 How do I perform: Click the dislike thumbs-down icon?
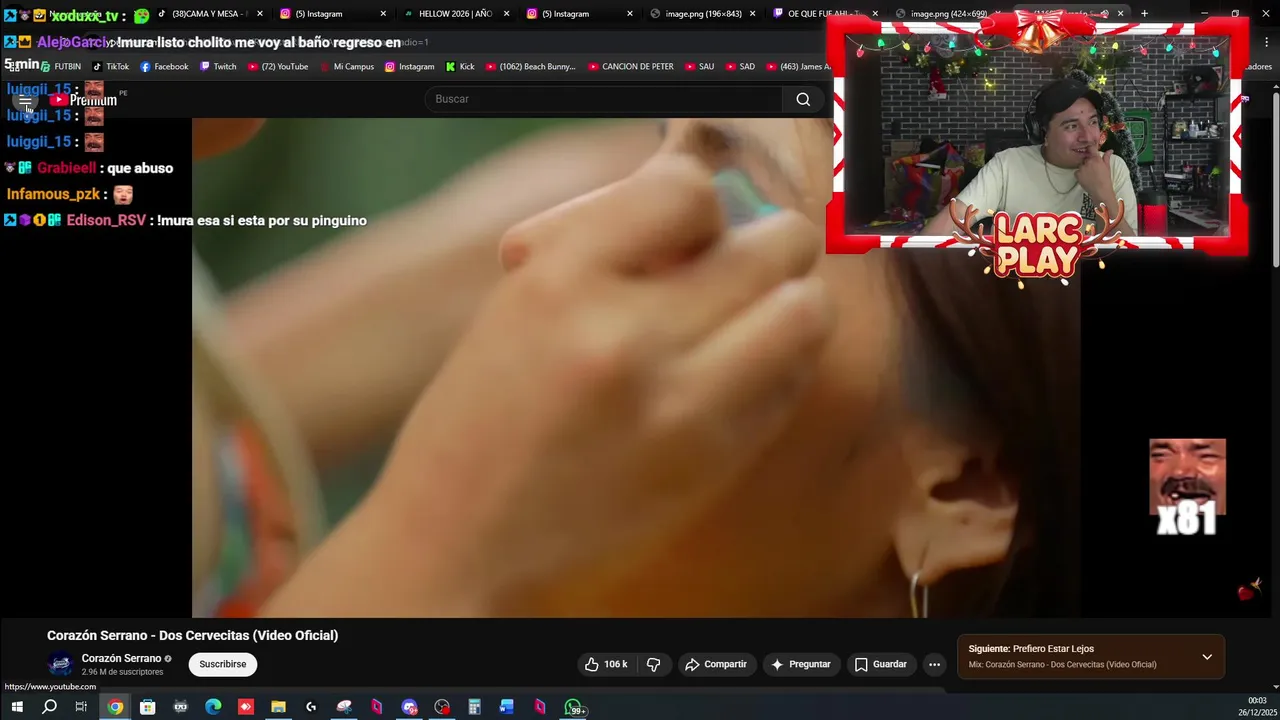point(653,664)
